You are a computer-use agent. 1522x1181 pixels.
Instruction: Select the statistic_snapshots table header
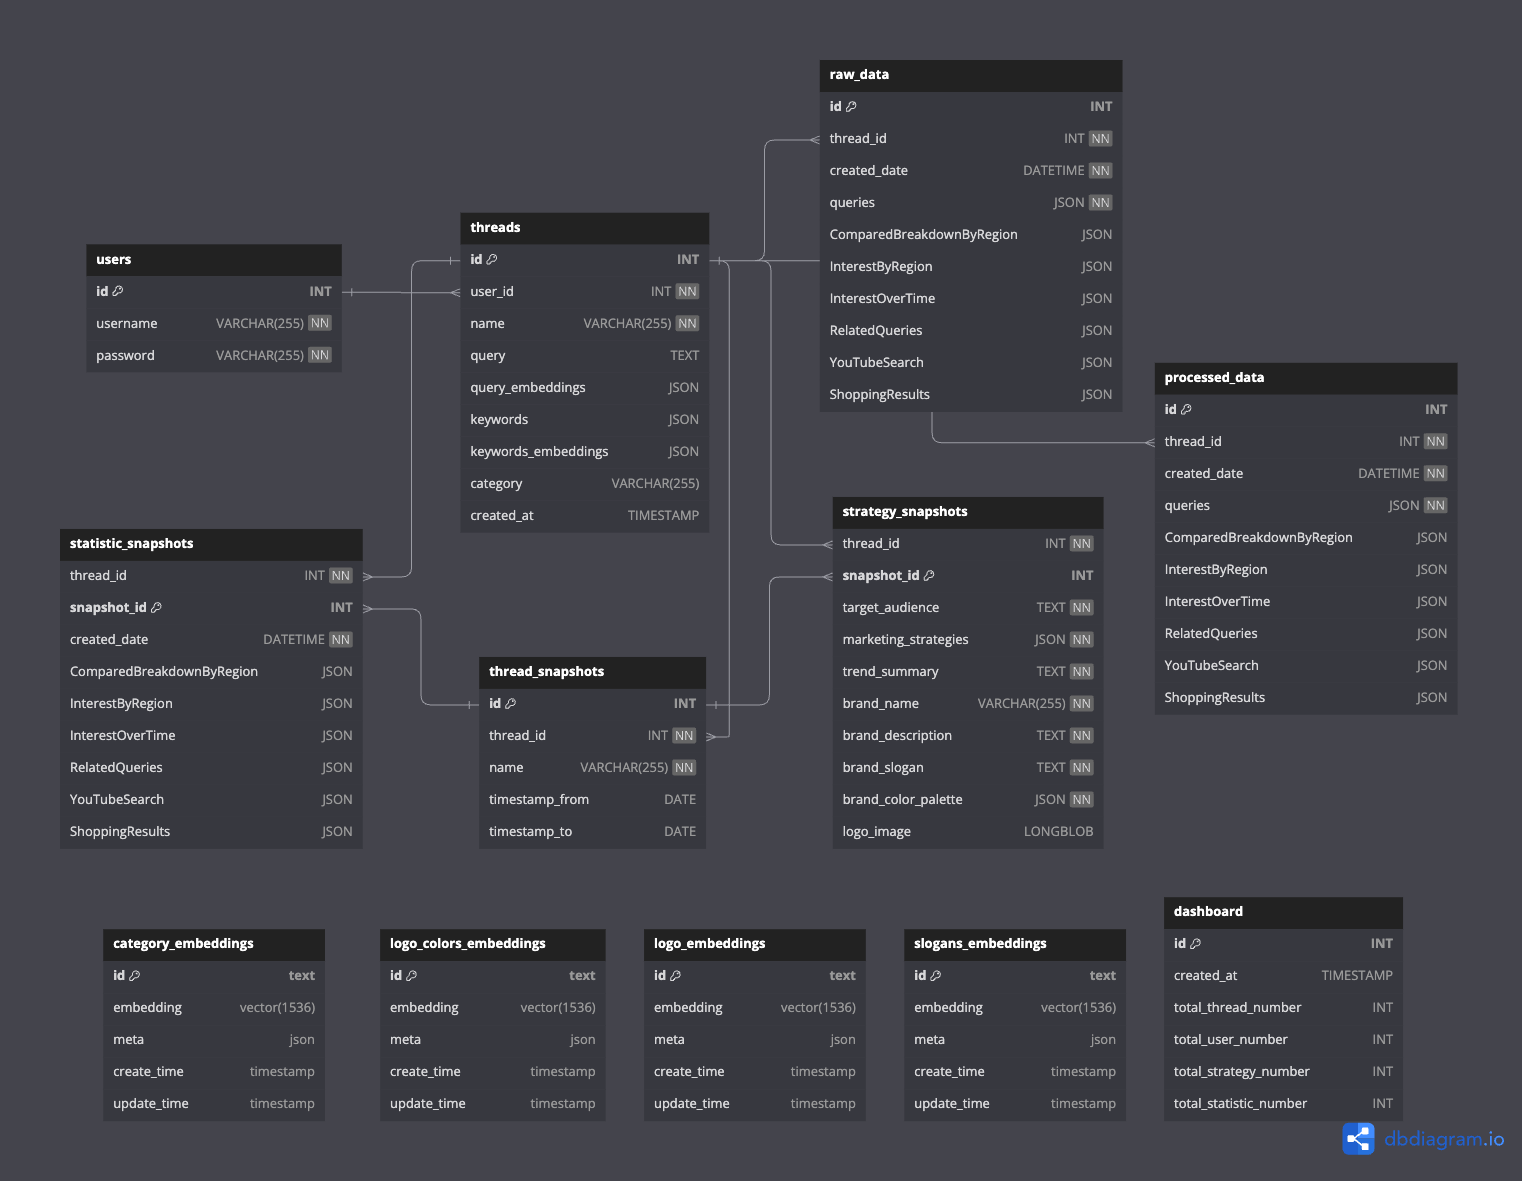pos(211,544)
